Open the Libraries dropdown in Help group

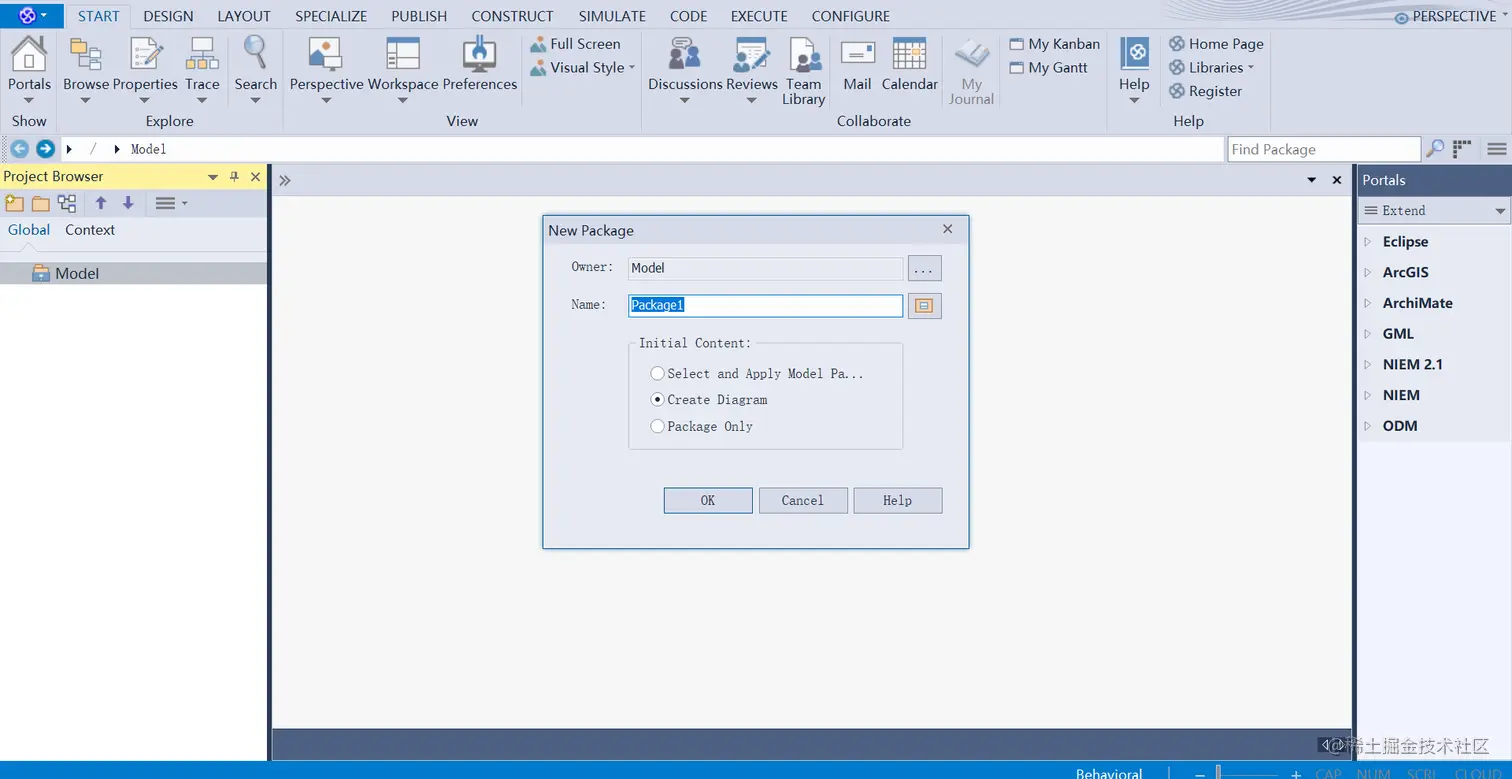point(1212,68)
